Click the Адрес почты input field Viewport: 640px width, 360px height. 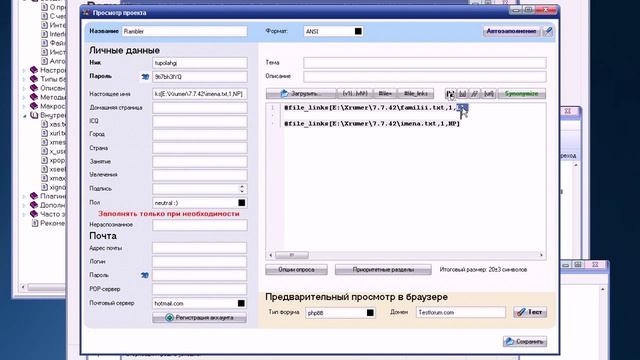click(200, 248)
